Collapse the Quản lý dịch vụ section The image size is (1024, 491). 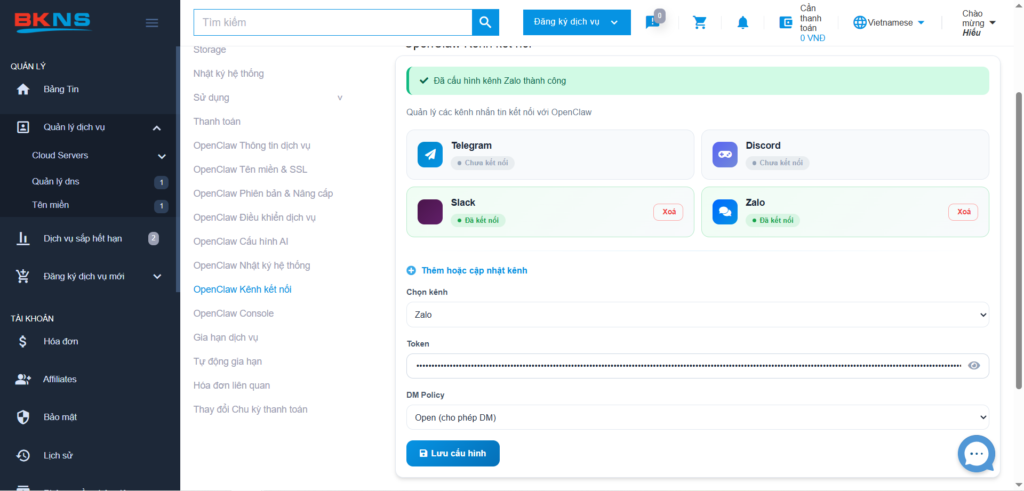click(157, 128)
